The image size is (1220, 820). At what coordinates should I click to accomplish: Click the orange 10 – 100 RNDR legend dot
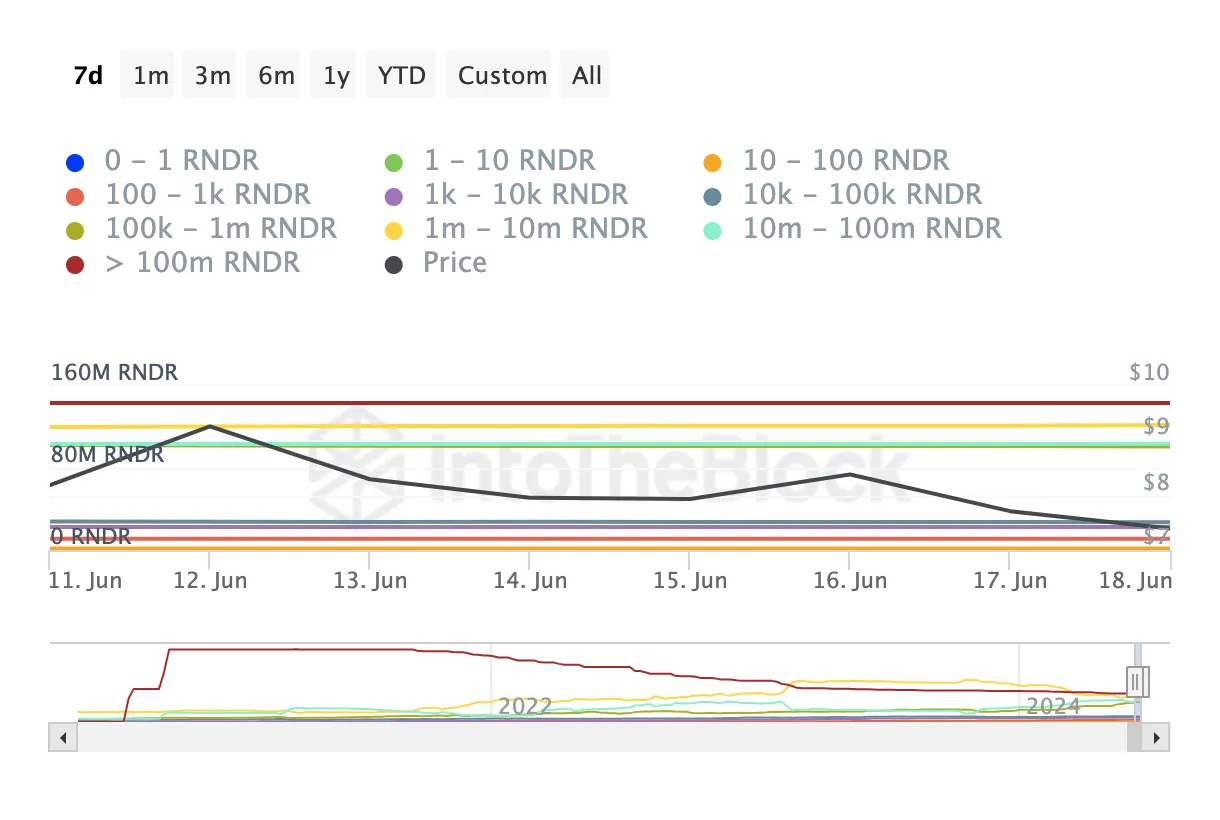click(713, 160)
